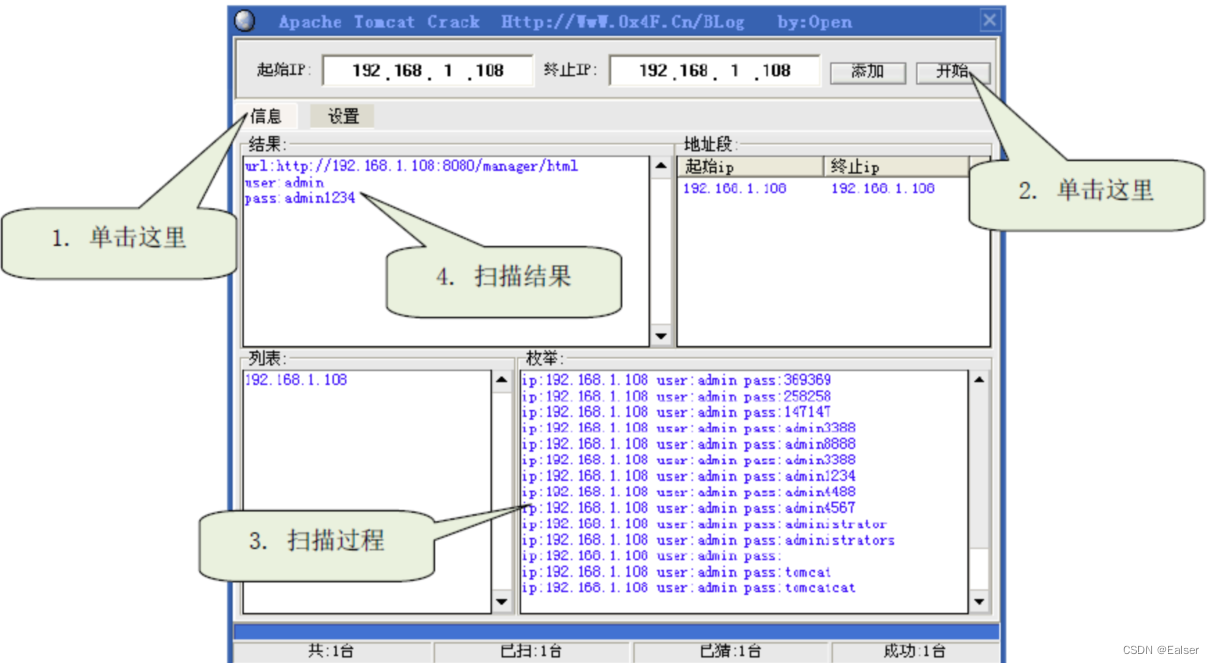Click the 枚举 box scroll down arrow
Image resolution: width=1214 pixels, height=664 pixels.
click(980, 602)
